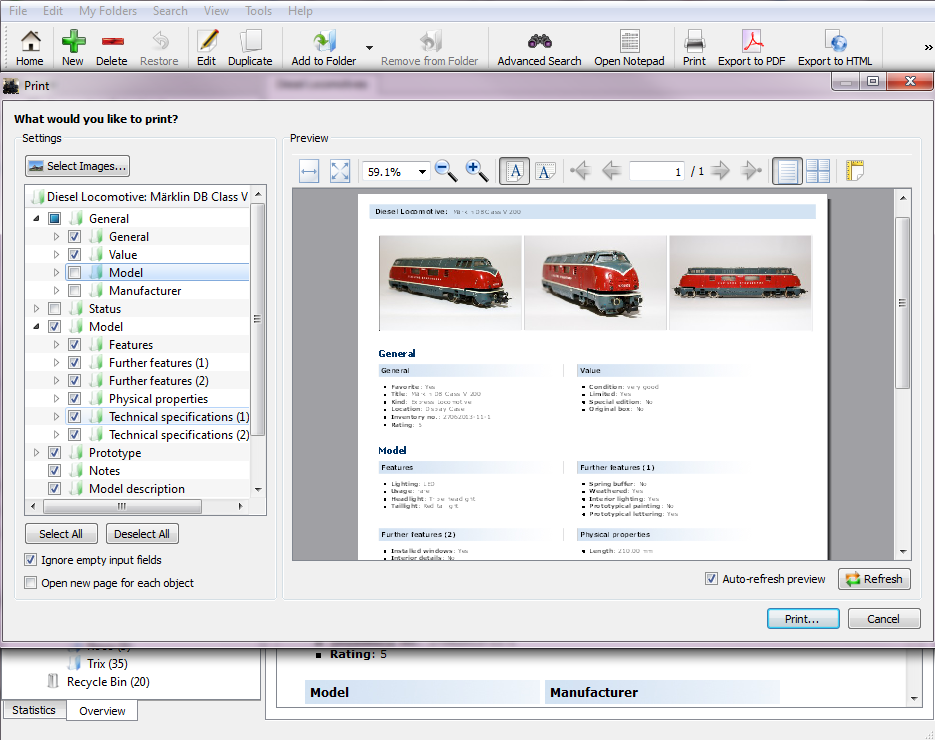Click the Add to Folder icon

[324, 41]
